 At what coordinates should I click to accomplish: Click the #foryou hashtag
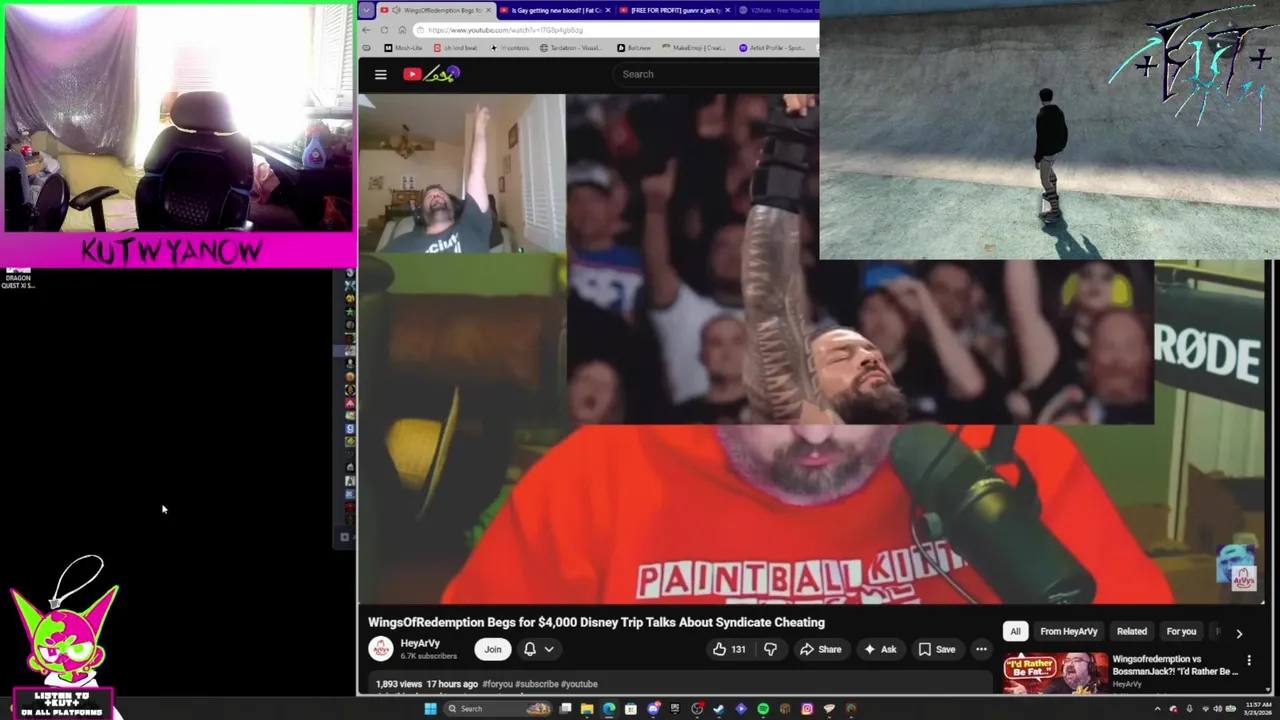(497, 684)
